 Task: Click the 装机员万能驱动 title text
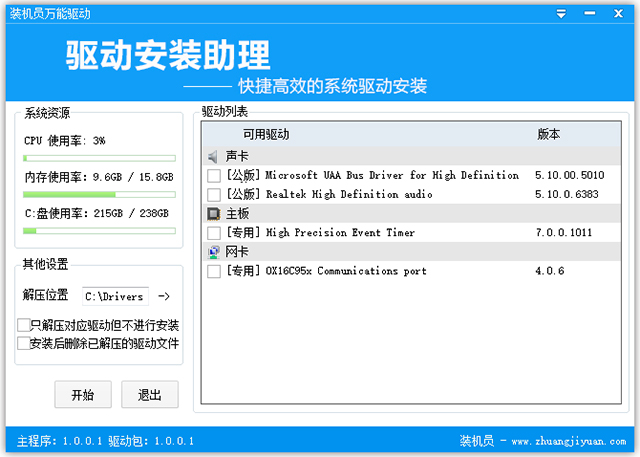[x=50, y=14]
